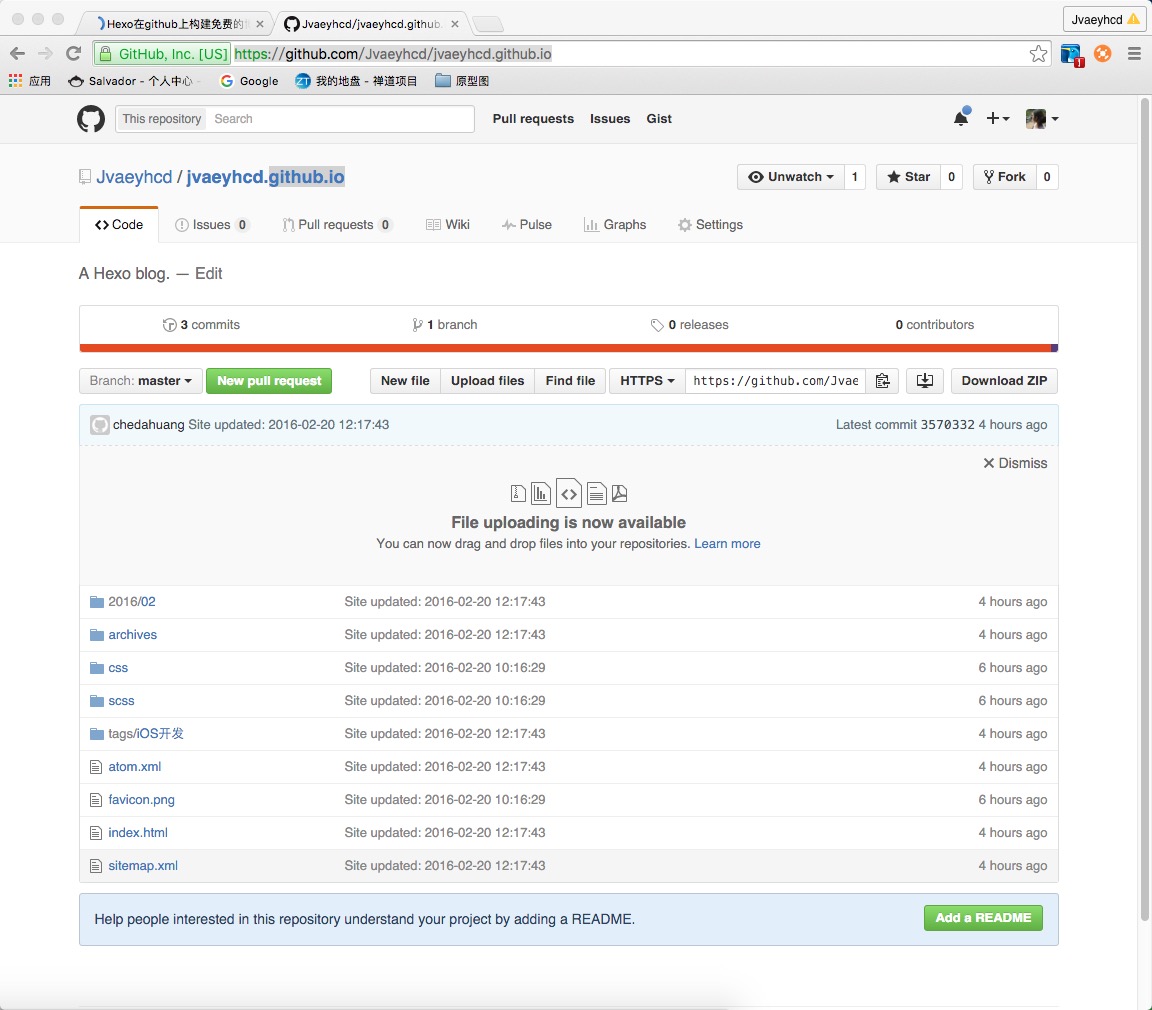Click the clone in Desktop icon button
Viewport: 1152px width, 1010px height.
(925, 380)
